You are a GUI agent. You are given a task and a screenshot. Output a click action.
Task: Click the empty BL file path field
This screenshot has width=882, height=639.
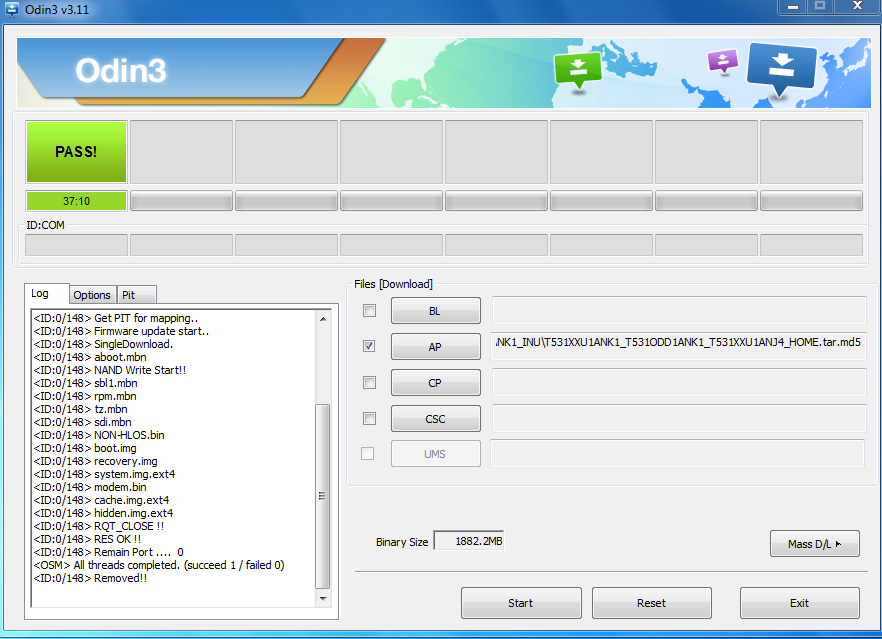pyautogui.click(x=679, y=310)
